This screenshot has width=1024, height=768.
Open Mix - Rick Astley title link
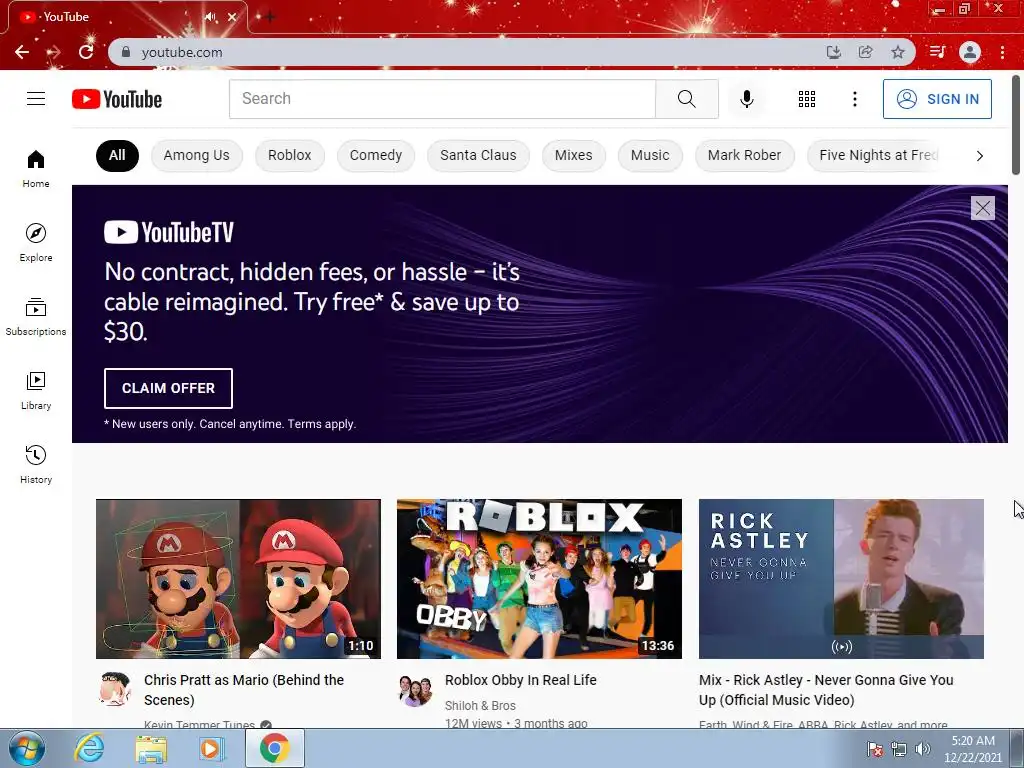[826, 690]
